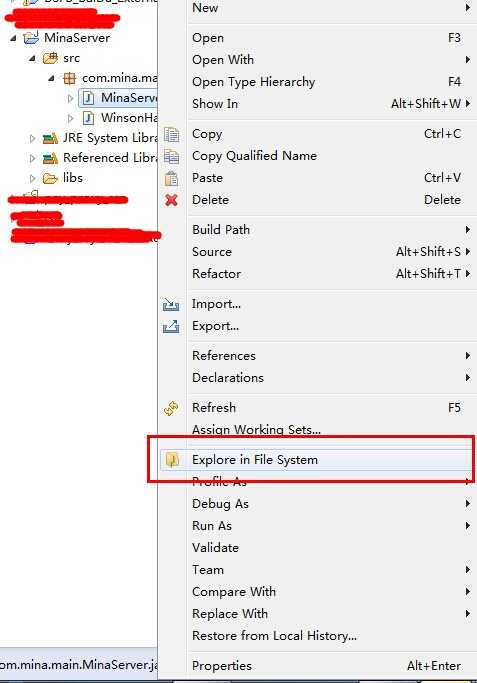The width and height of the screenshot is (477, 683).
Task: Click the Copy Qualified Name icon
Action: pos(171,156)
